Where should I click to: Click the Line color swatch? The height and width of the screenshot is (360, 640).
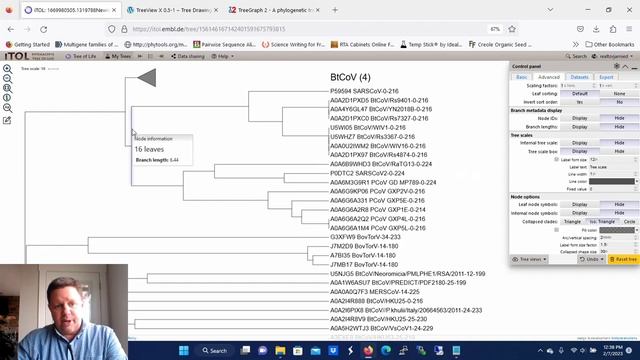(611, 182)
